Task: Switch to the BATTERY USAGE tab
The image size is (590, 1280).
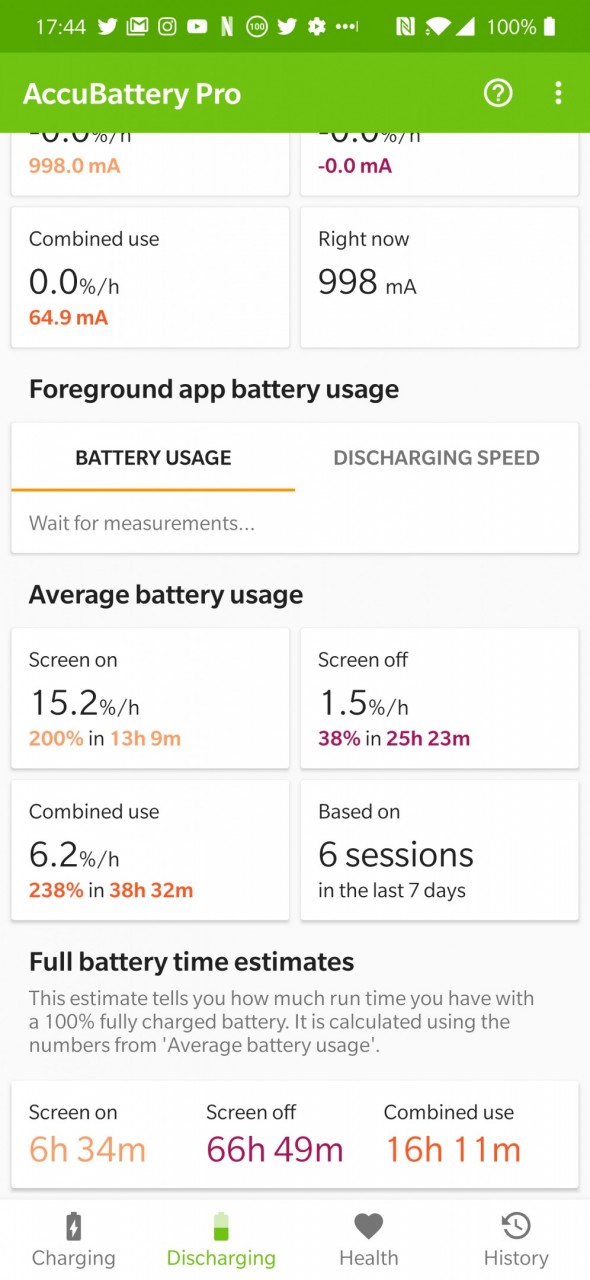Action: [x=153, y=458]
